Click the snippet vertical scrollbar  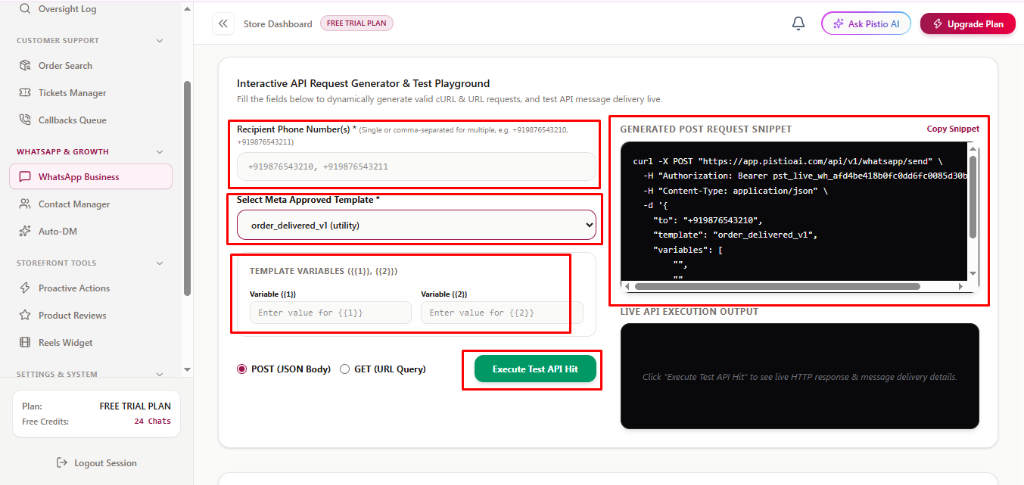(972, 196)
